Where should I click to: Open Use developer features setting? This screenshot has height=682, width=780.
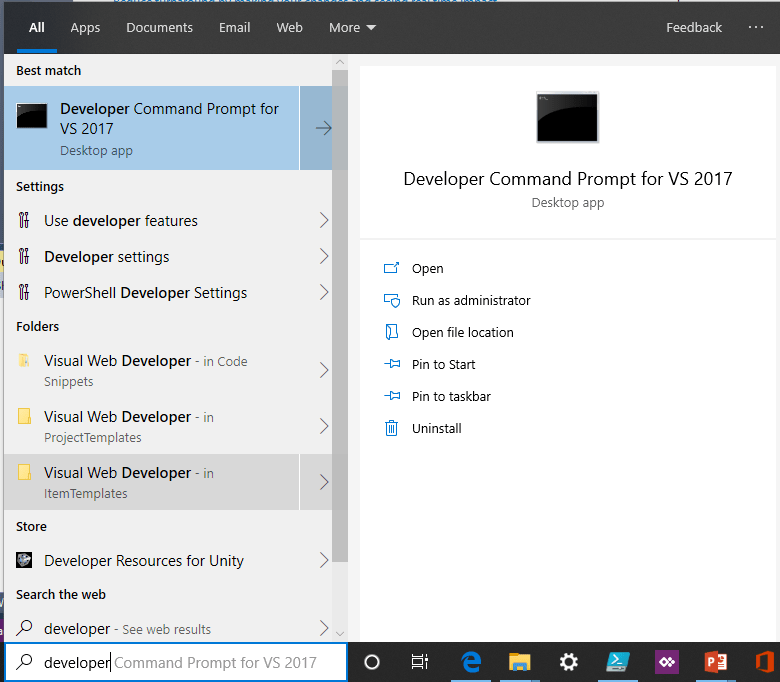click(168, 220)
